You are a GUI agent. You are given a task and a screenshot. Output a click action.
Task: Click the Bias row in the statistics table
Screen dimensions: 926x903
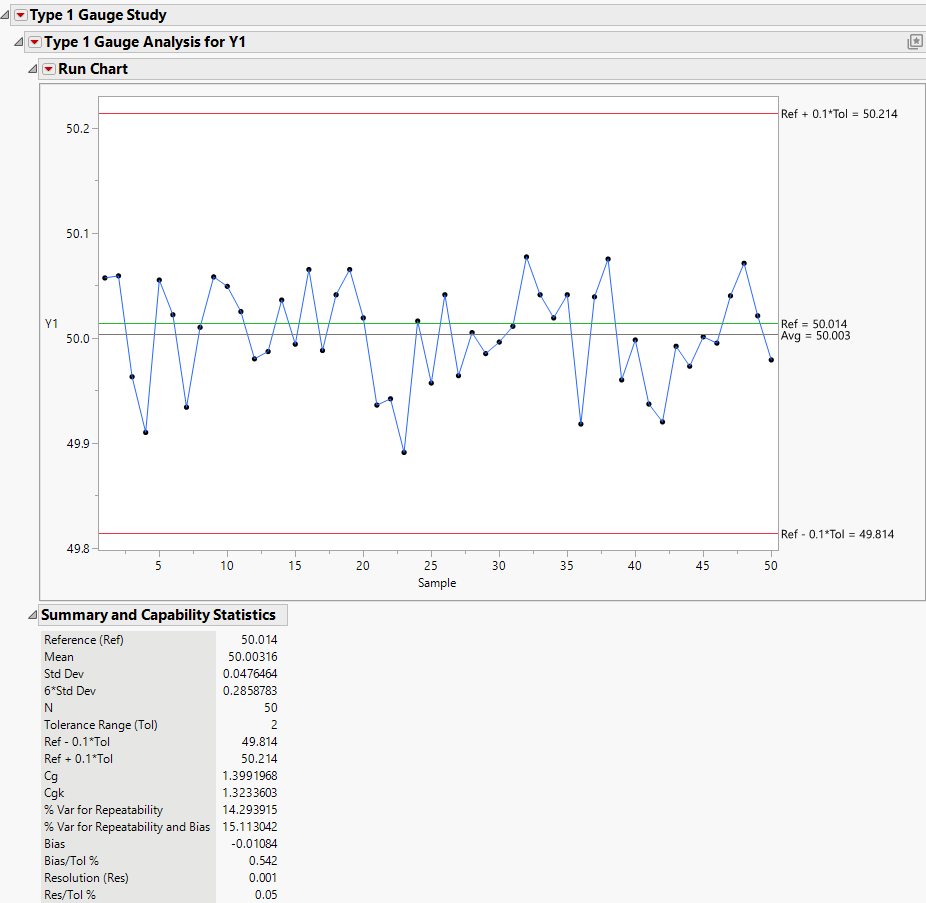coord(130,843)
